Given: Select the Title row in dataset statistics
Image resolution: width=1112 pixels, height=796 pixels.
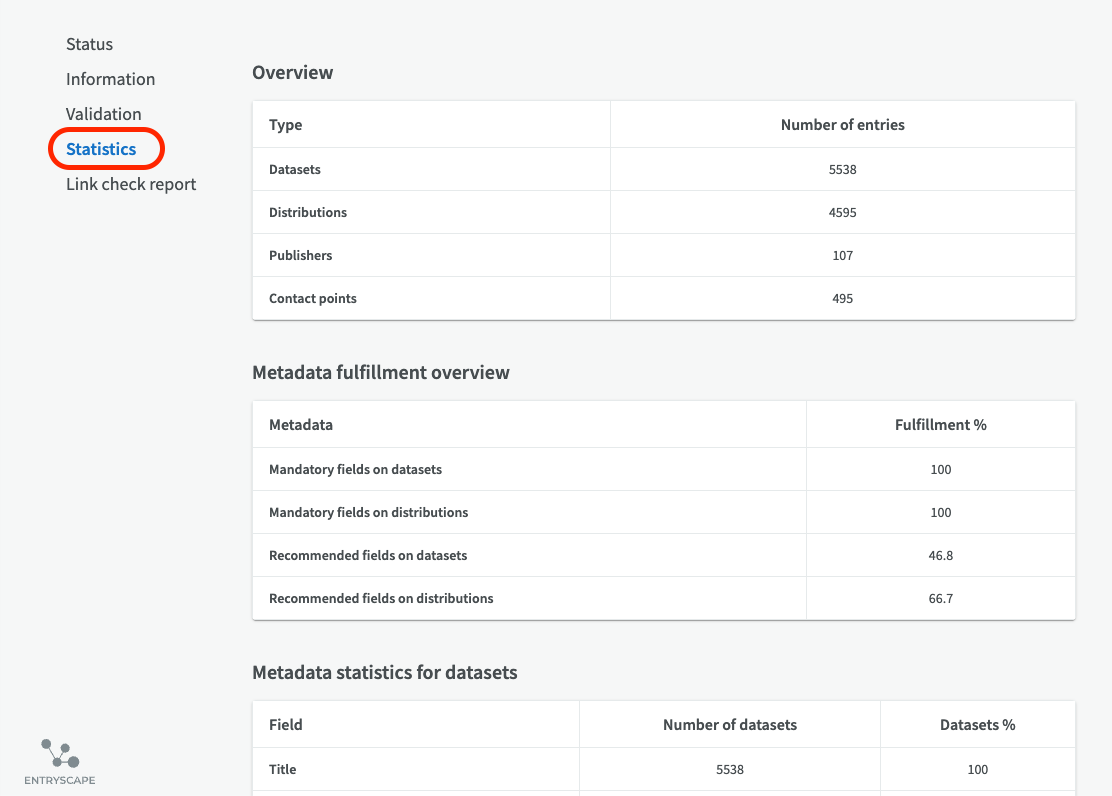Looking at the screenshot, I should pos(283,769).
